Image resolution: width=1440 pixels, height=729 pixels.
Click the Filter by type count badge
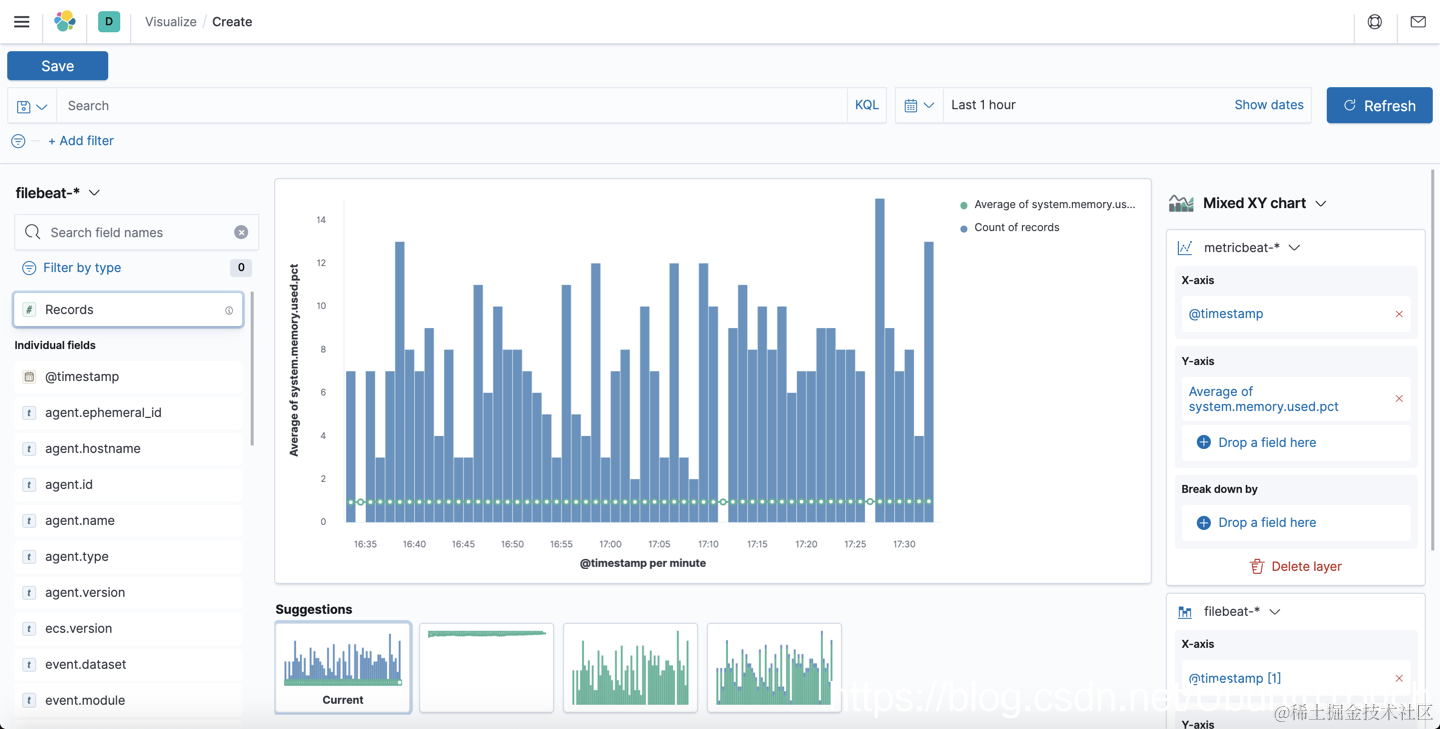click(240, 268)
